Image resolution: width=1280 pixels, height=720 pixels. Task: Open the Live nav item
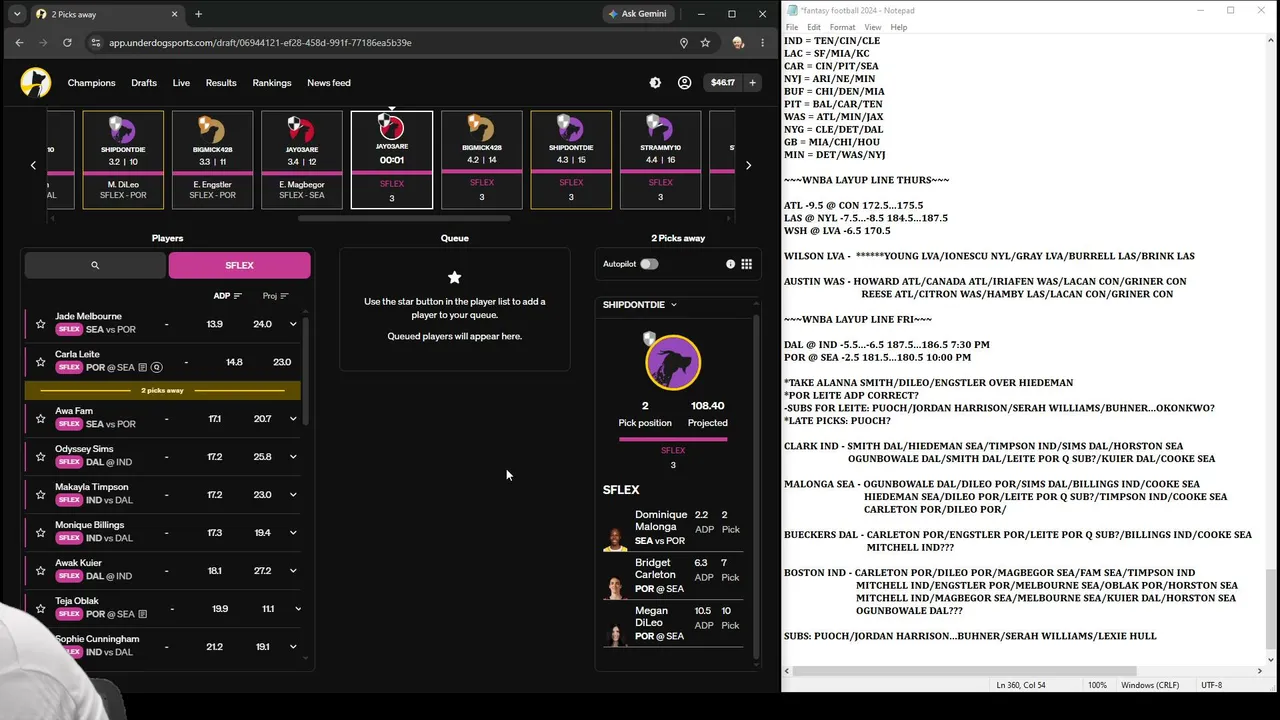(x=181, y=83)
